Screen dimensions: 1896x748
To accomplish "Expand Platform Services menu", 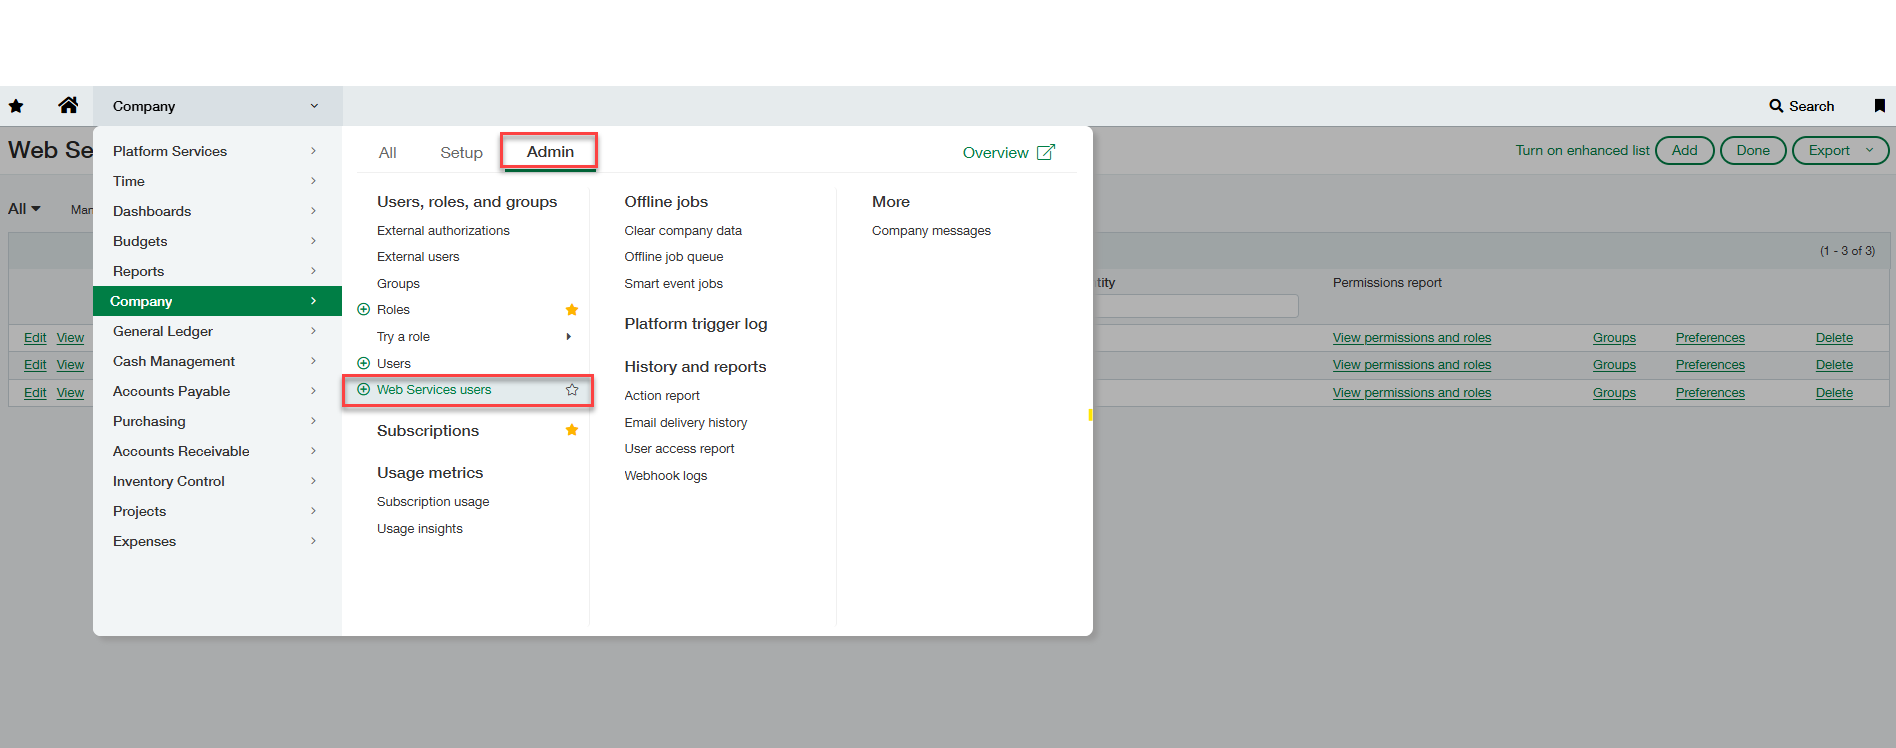I will (217, 151).
